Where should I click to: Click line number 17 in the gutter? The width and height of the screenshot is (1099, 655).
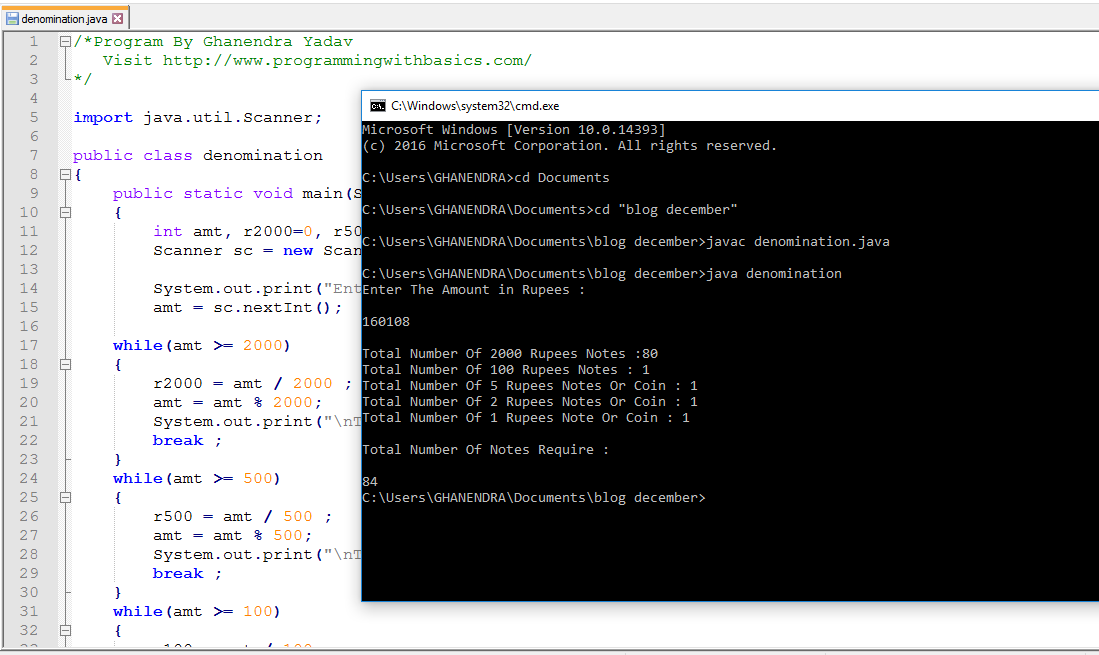29,345
